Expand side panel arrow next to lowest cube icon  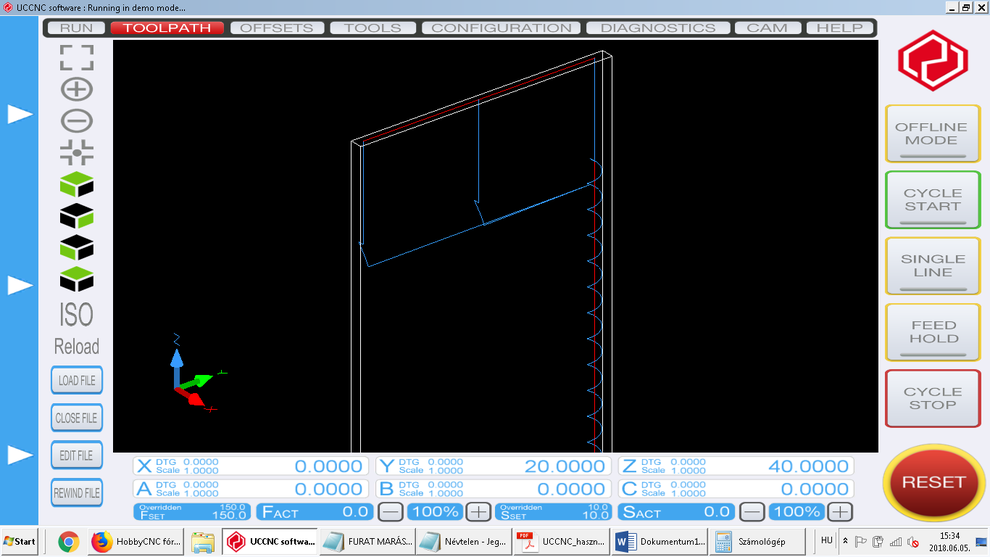point(20,285)
